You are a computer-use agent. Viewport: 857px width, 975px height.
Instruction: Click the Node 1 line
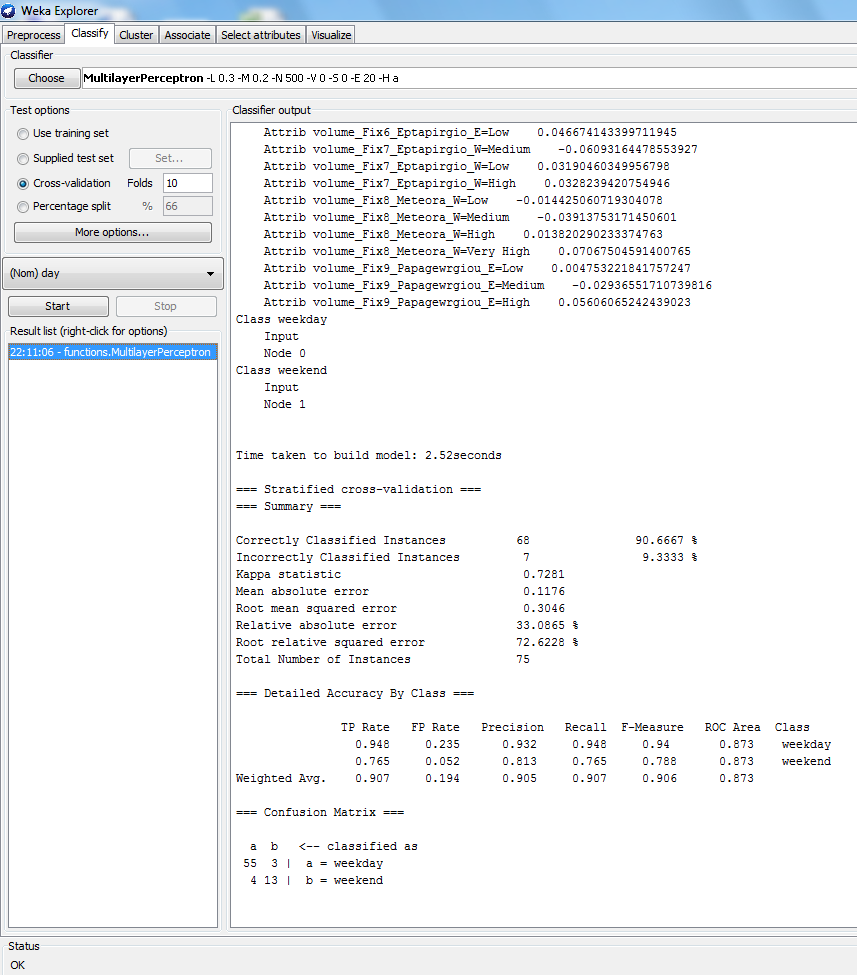point(284,405)
